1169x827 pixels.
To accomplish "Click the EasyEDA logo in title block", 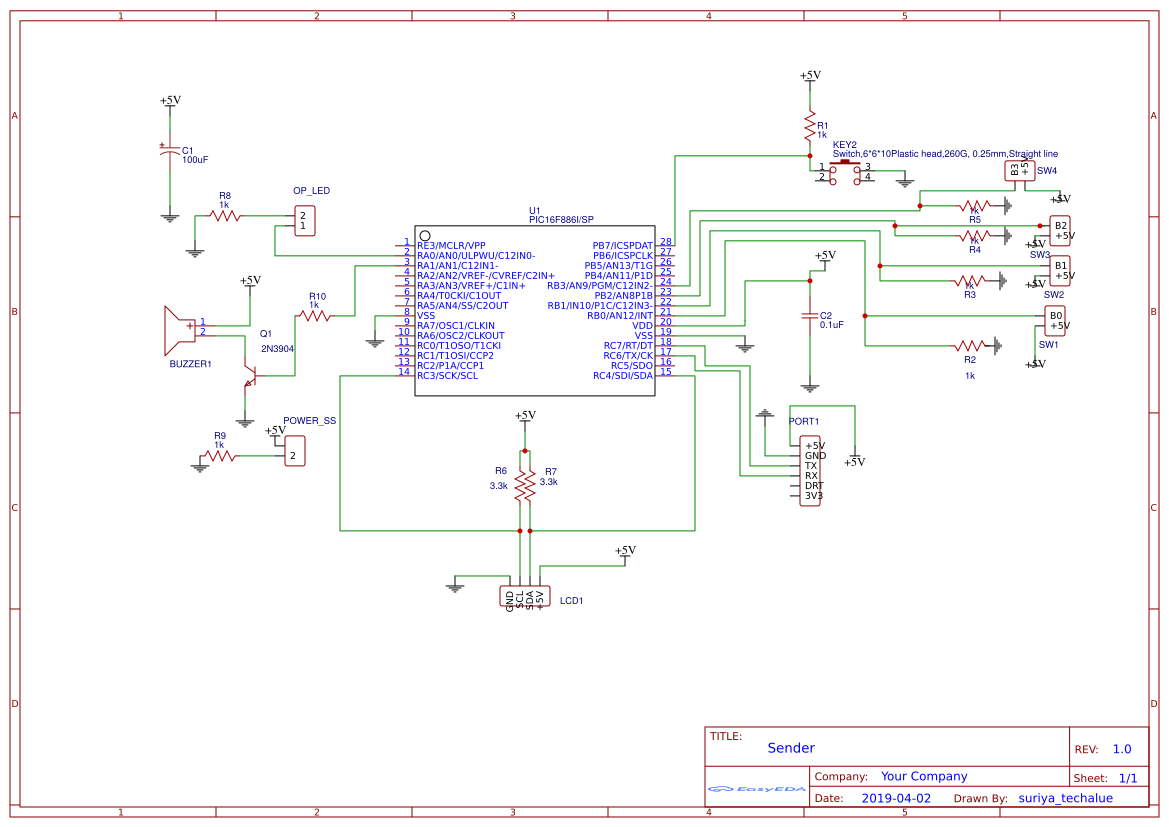I will [755, 789].
